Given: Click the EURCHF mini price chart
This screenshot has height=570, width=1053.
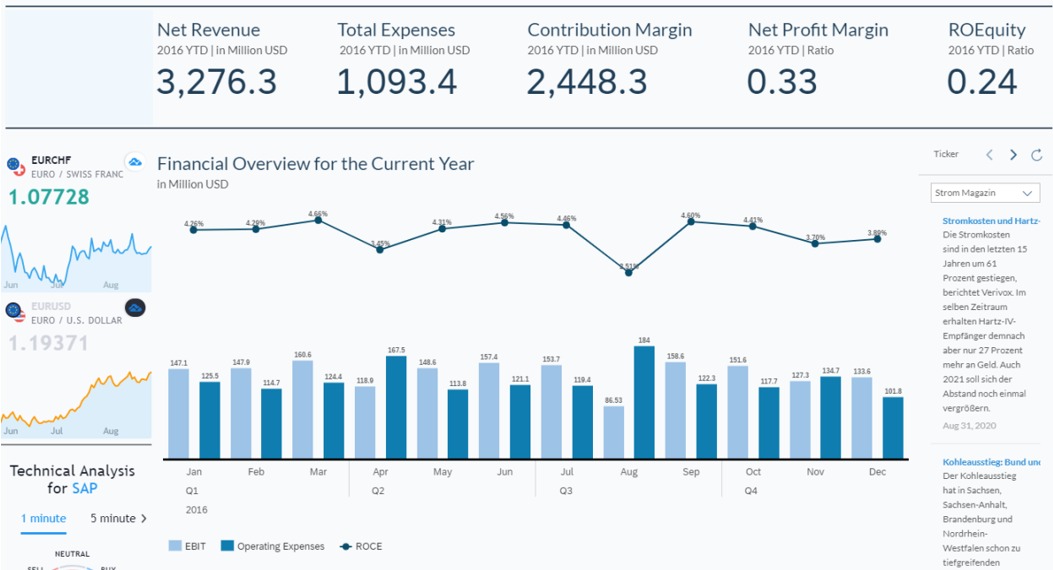Looking at the screenshot, I should (75, 255).
